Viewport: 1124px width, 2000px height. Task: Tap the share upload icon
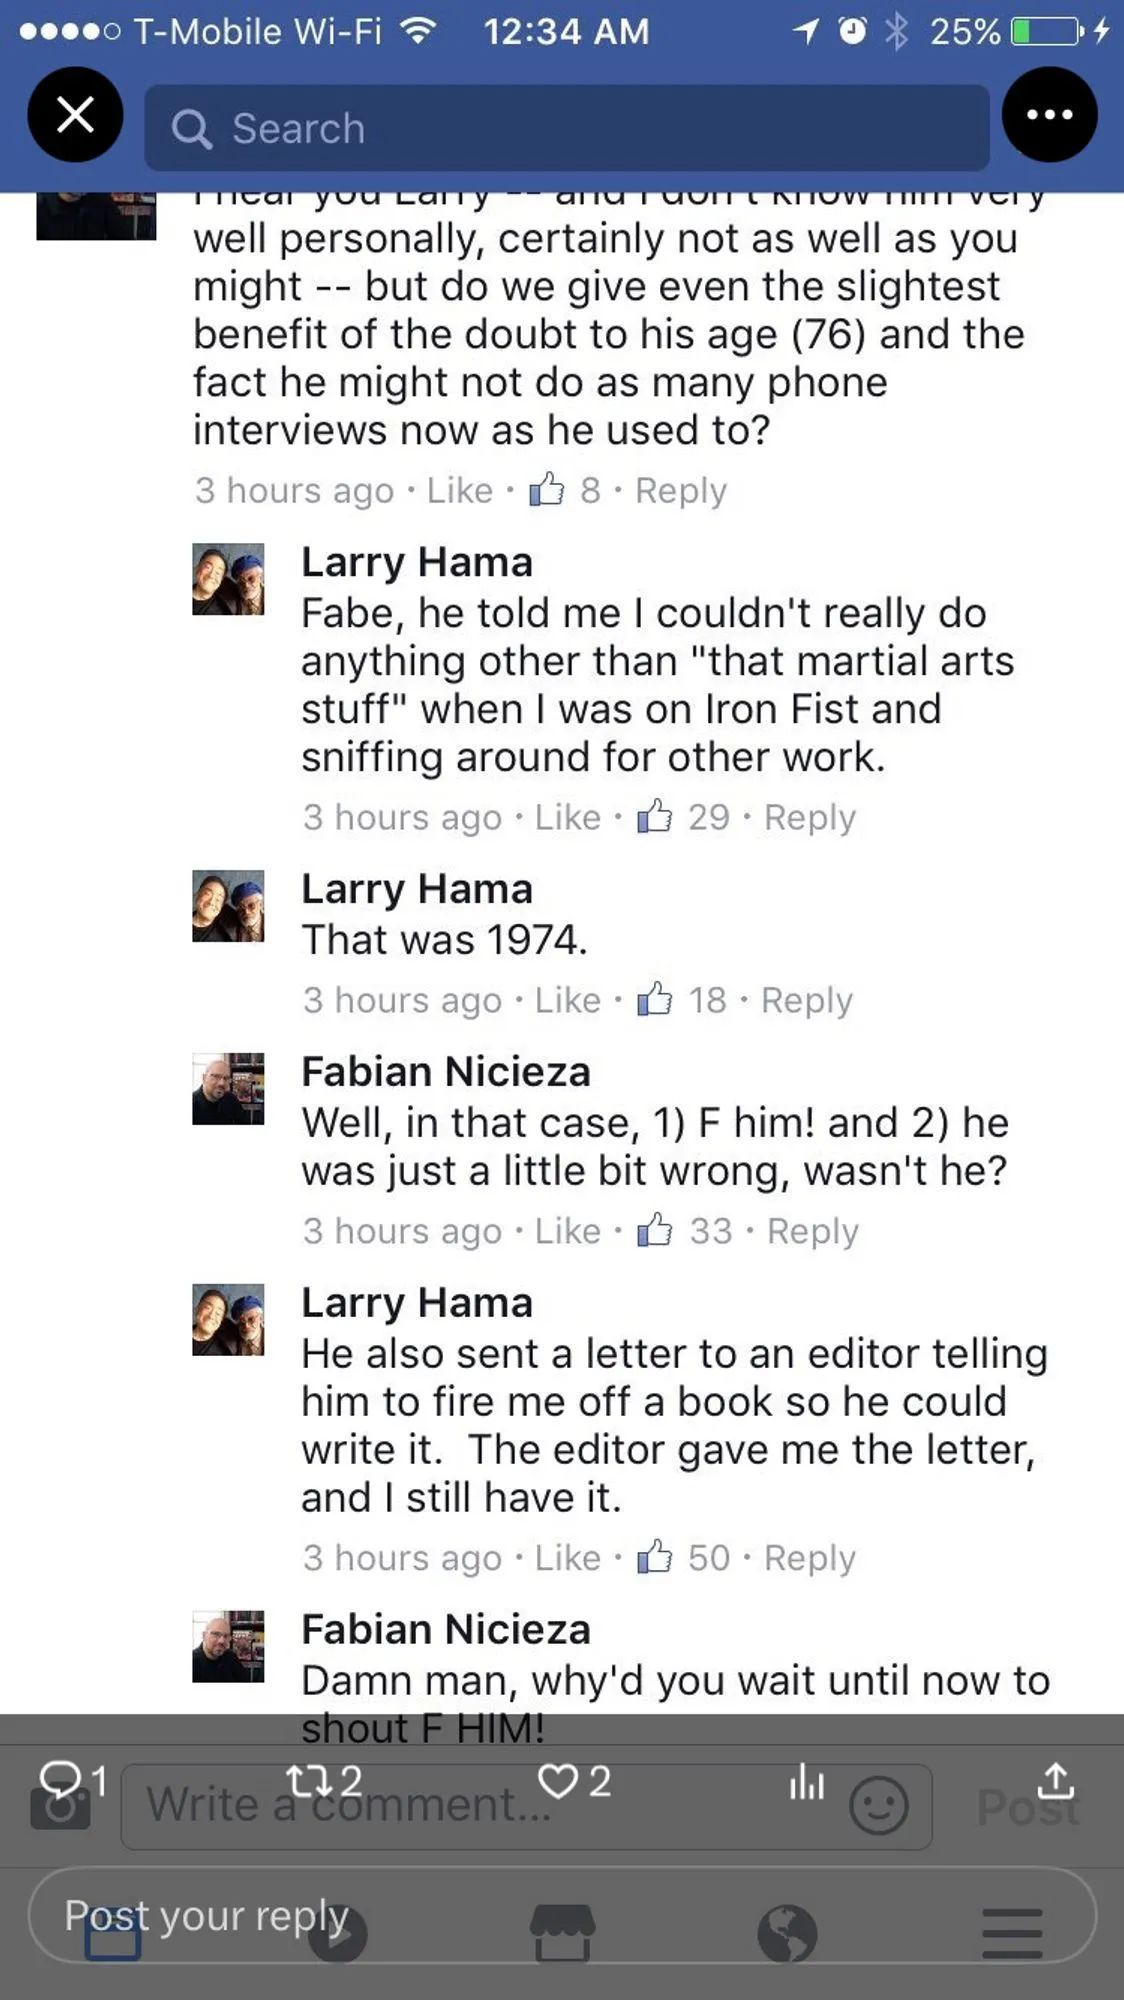(1056, 1780)
